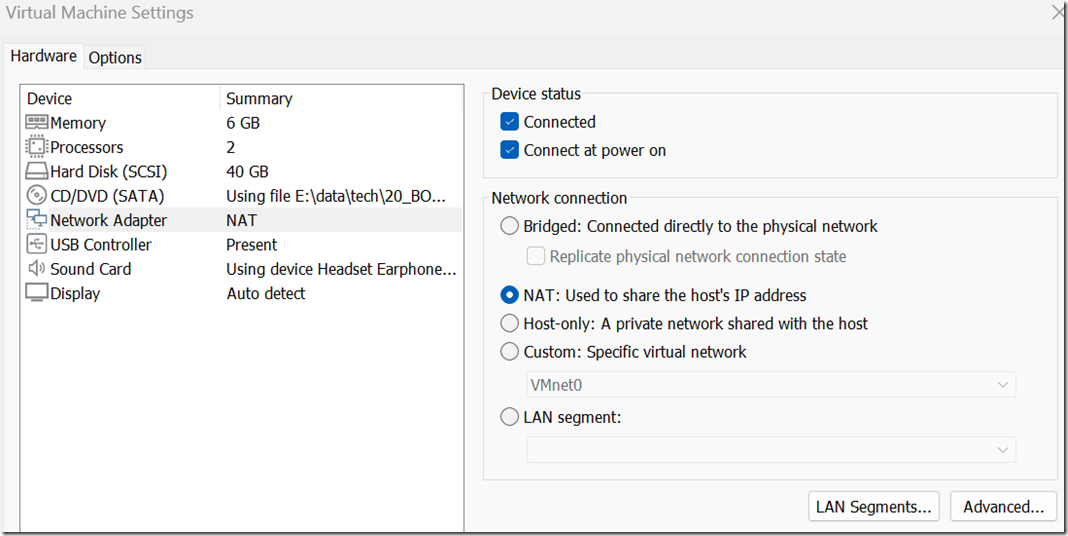Open the VMnet0 dropdown list
1068x536 pixels.
(770, 385)
